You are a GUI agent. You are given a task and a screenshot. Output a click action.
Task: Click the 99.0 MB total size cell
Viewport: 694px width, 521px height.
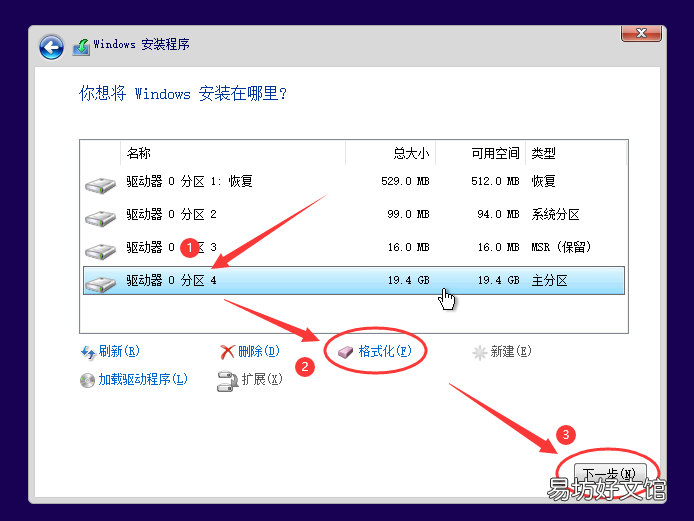tap(409, 214)
